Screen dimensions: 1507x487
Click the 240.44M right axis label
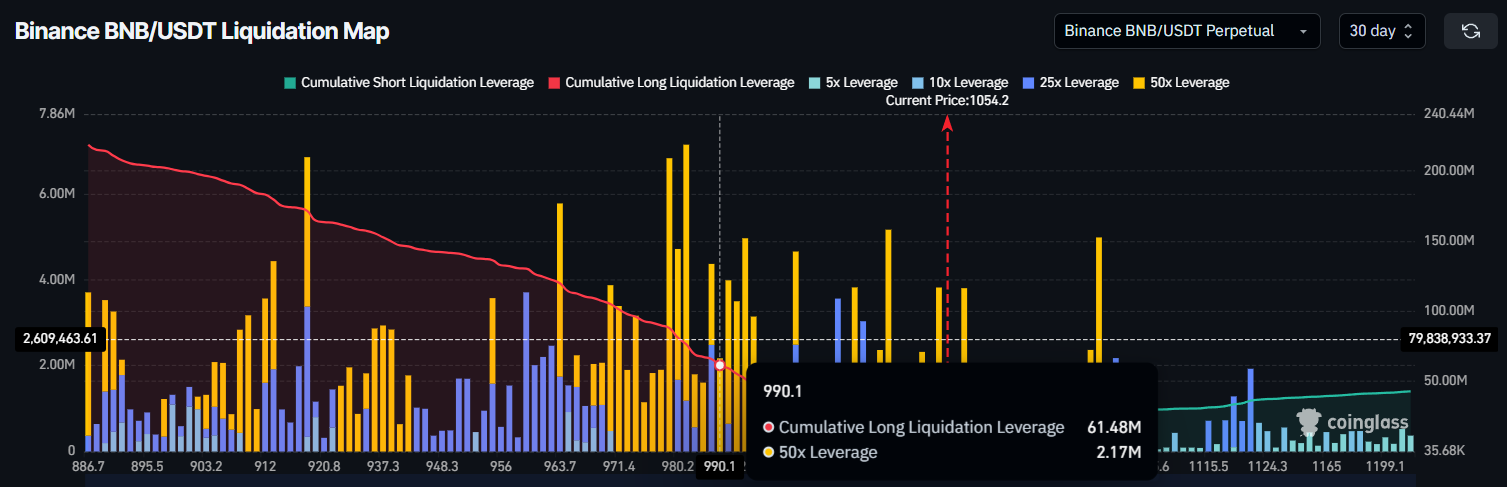click(1448, 114)
